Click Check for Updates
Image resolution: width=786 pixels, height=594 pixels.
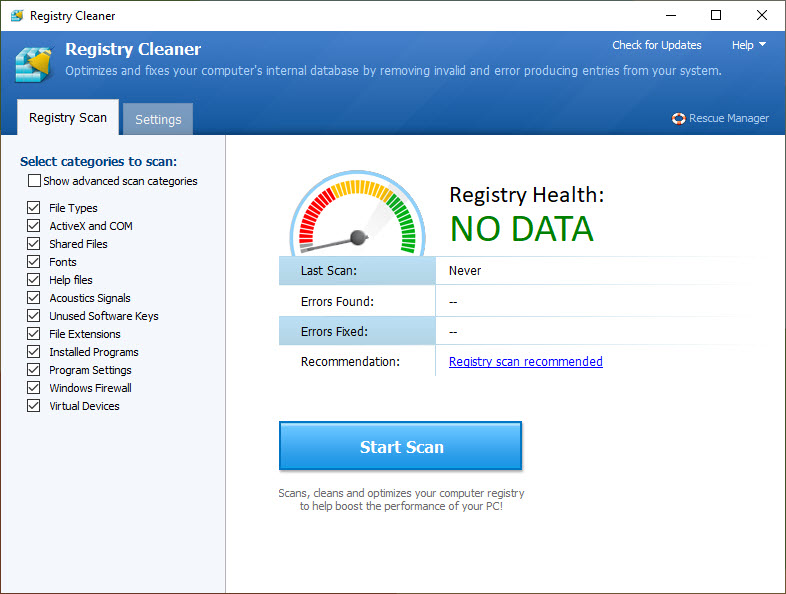tap(657, 45)
